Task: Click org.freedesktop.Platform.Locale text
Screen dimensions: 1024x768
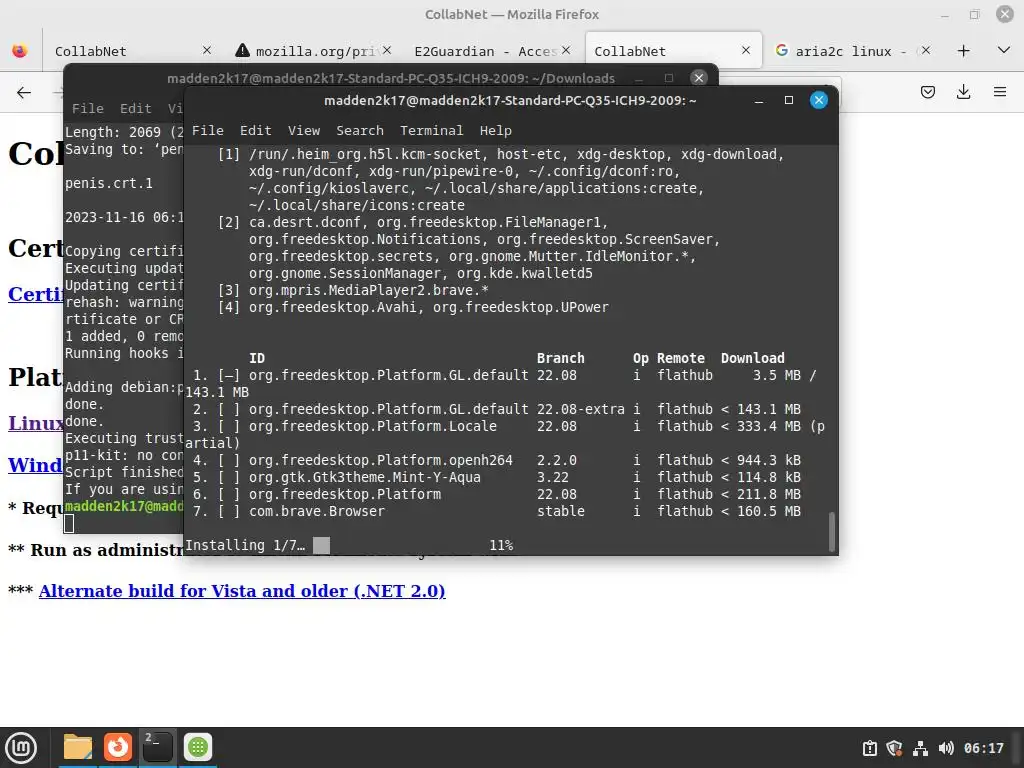Action: tap(373, 426)
